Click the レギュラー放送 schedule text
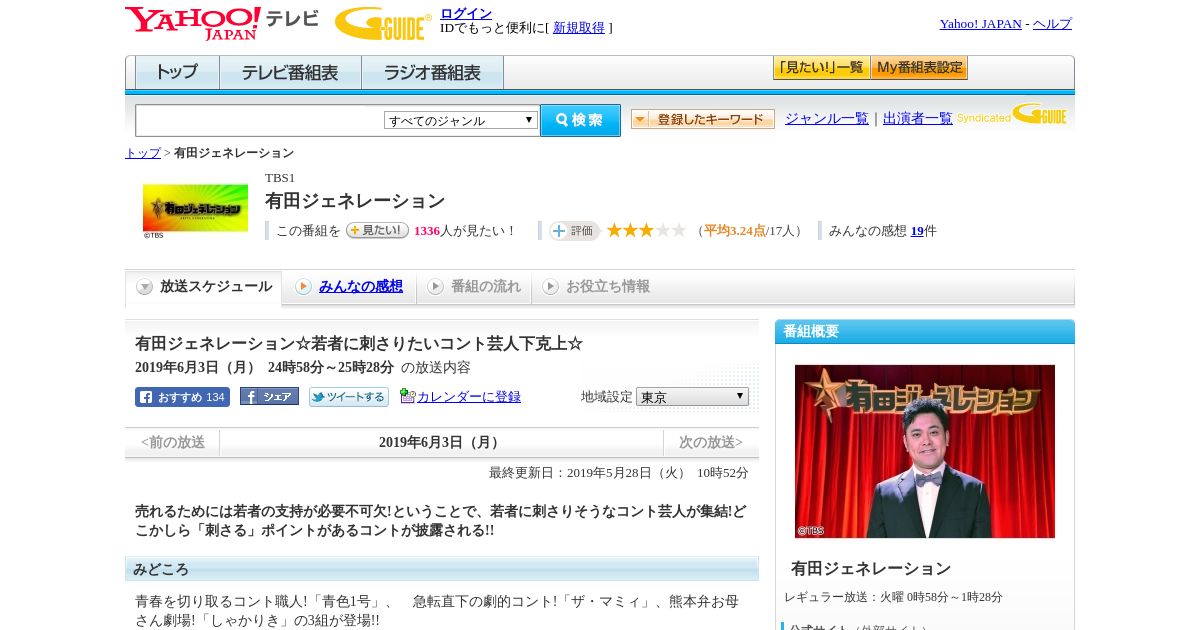 (x=893, y=597)
